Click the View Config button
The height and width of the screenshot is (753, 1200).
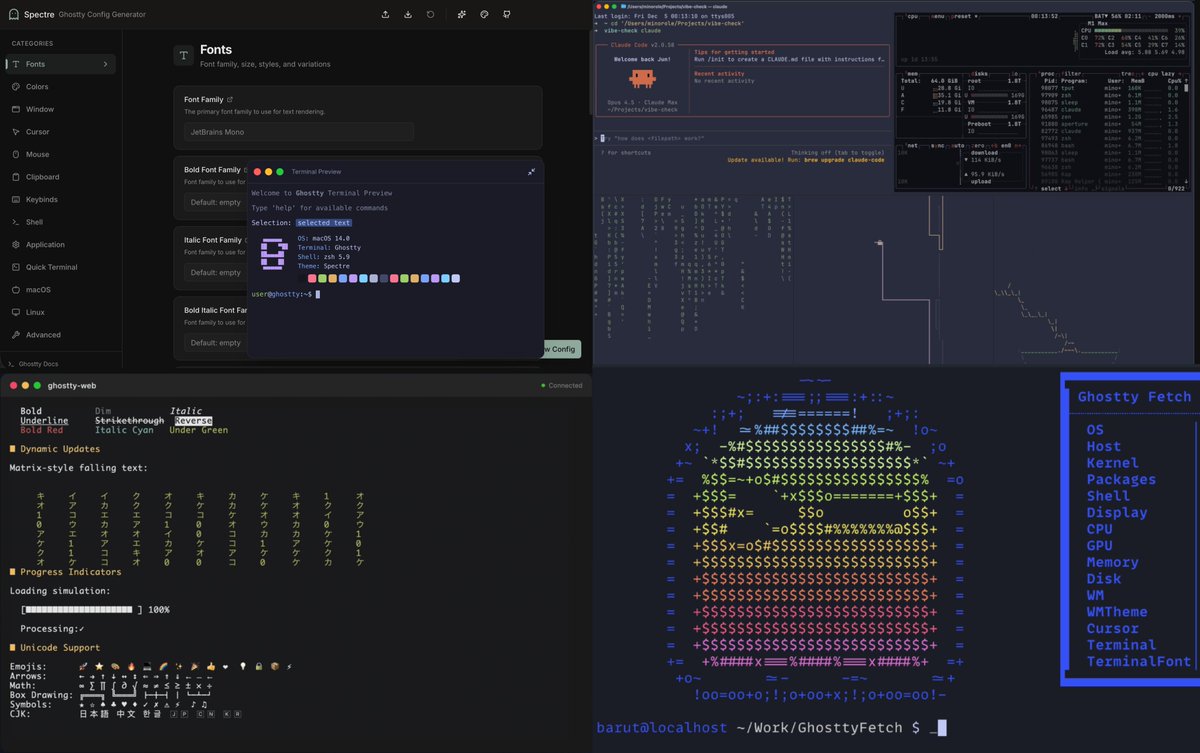(558, 349)
